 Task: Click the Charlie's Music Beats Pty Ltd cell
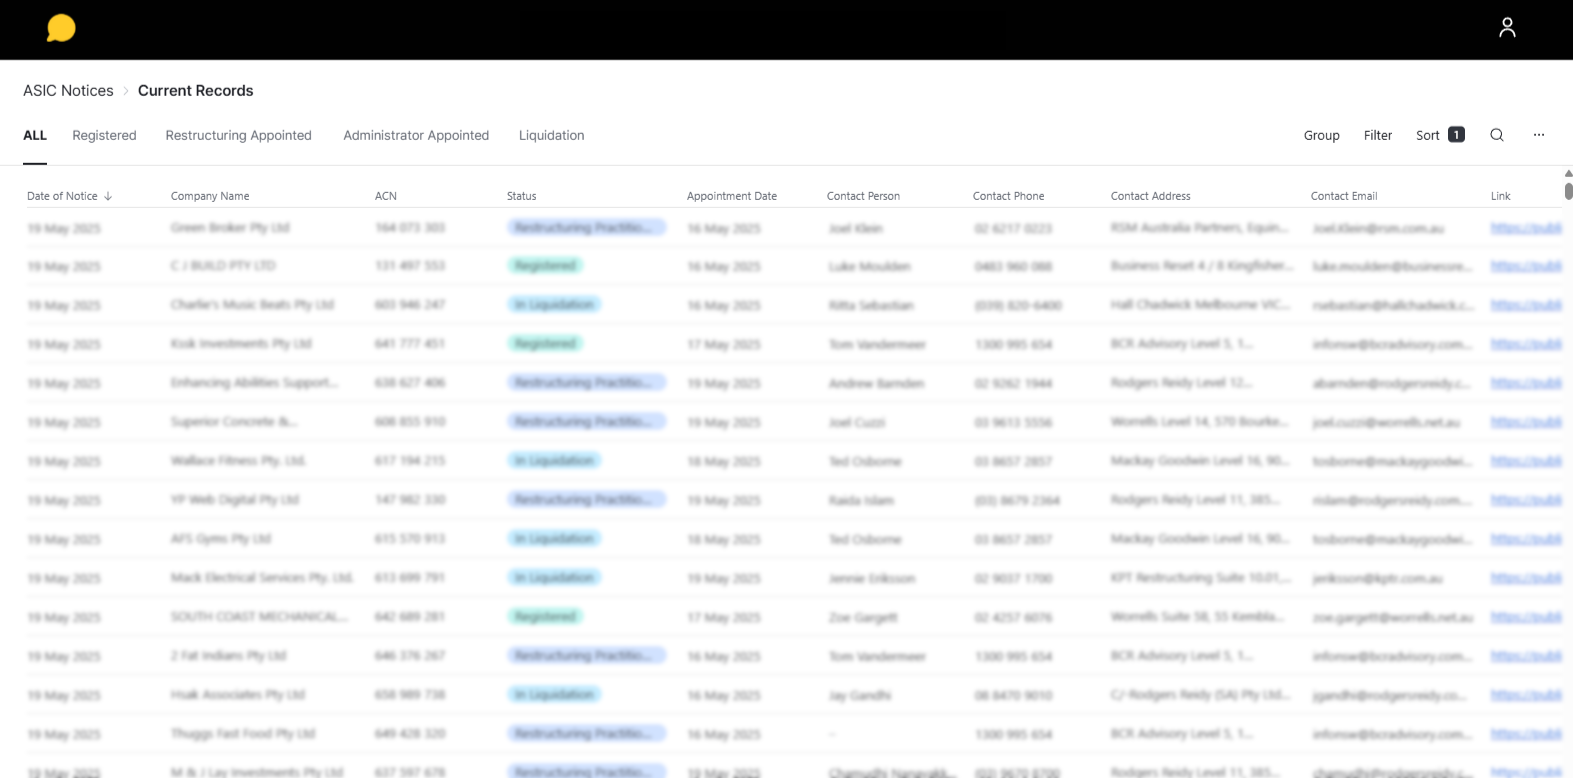click(252, 305)
